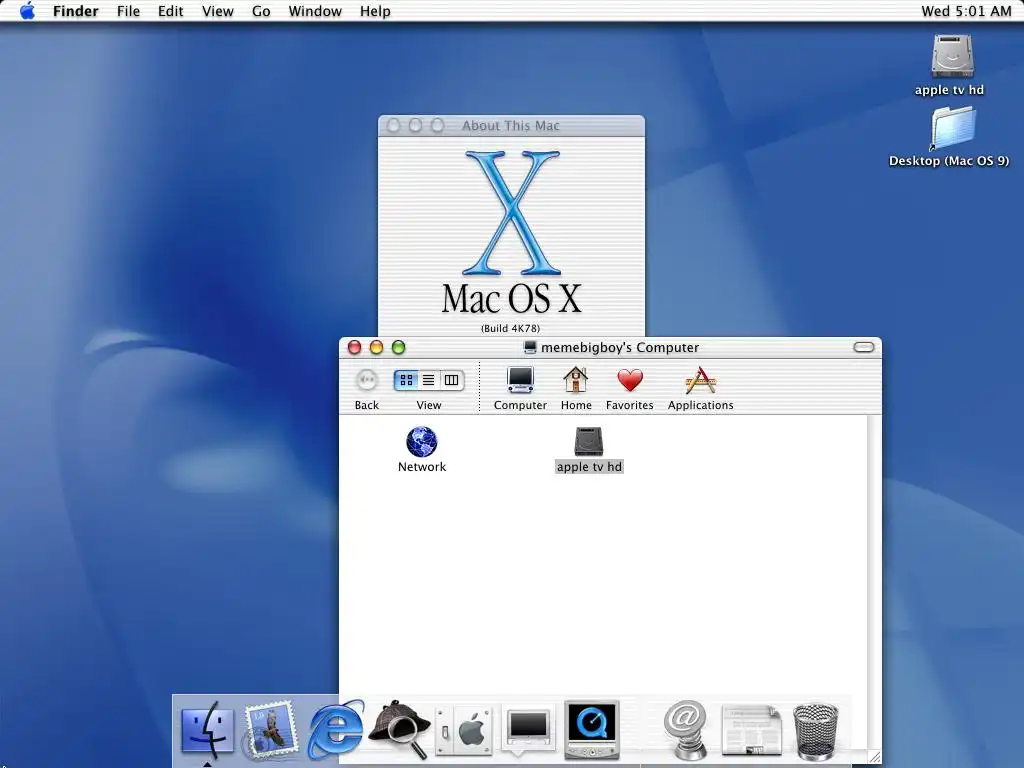This screenshot has width=1024, height=768.
Task: Toggle the Finder toolbar pill button
Action: (x=864, y=347)
